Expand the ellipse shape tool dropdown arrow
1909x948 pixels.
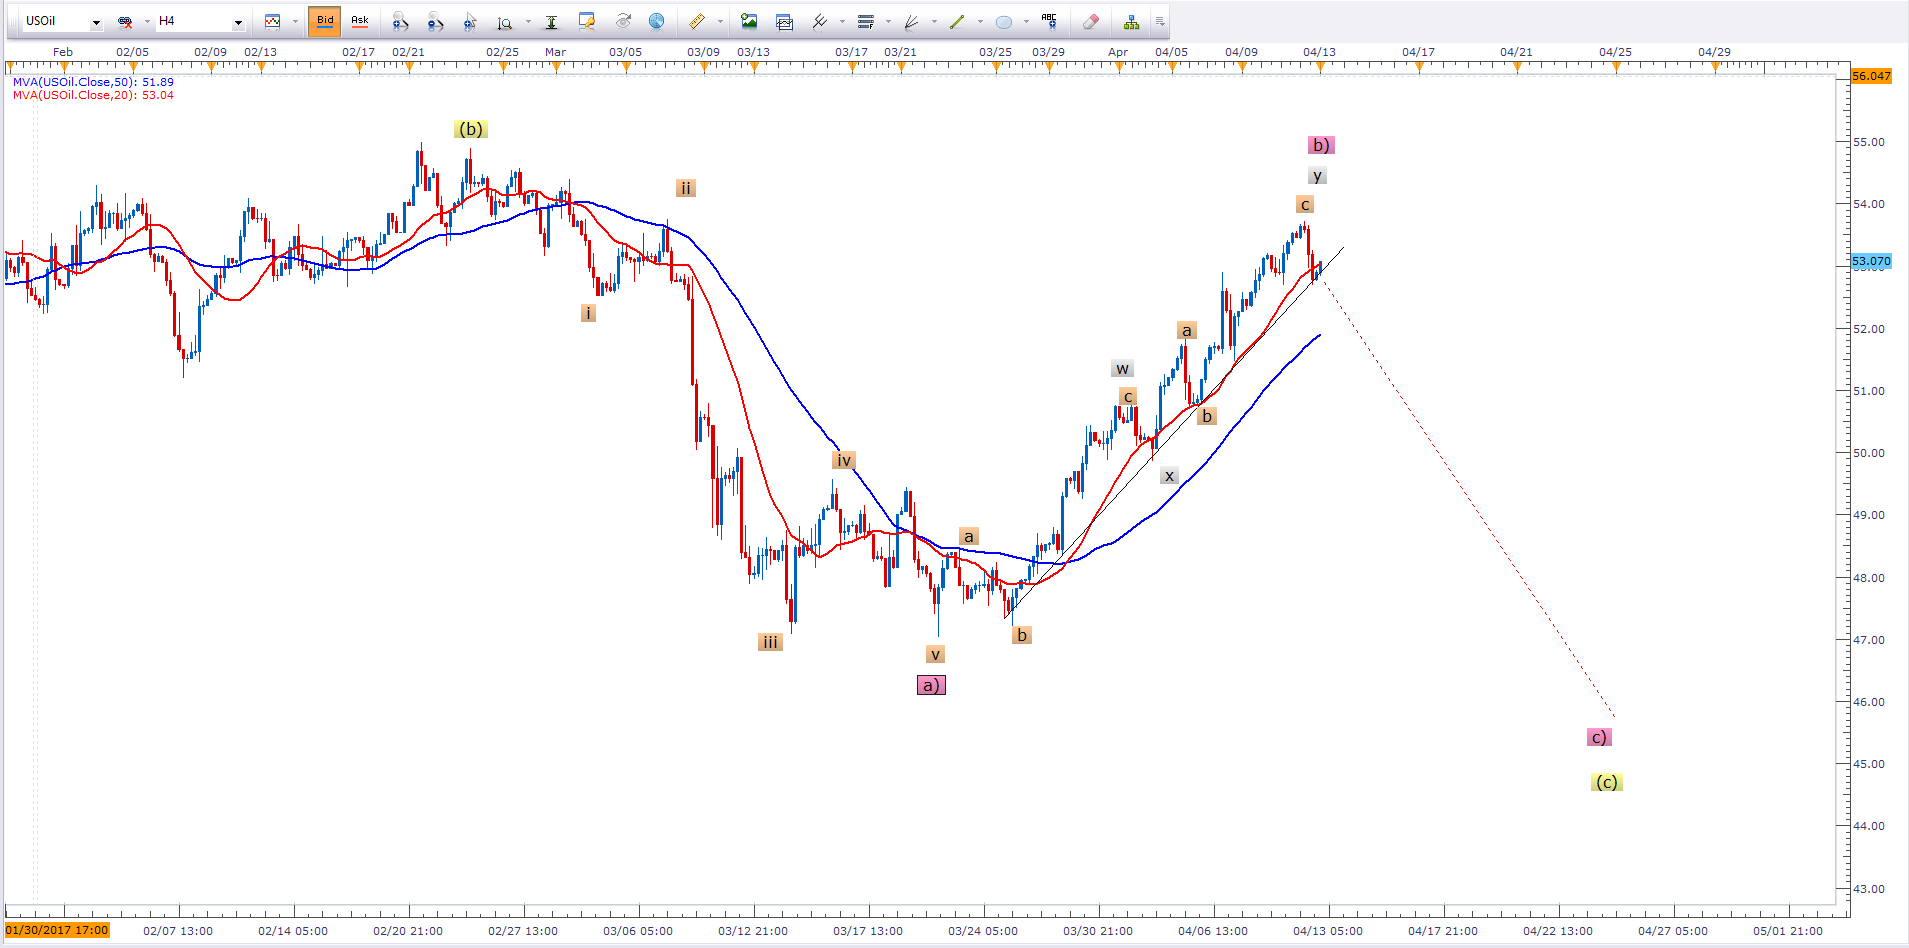click(x=1026, y=21)
